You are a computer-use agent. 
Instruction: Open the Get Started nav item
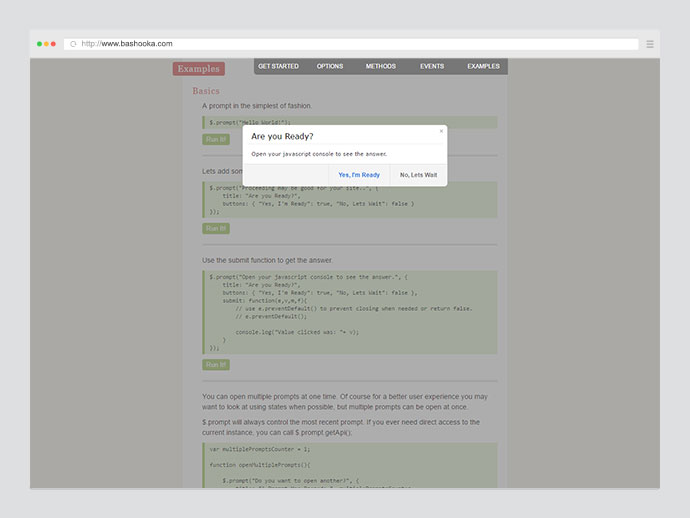click(x=278, y=66)
